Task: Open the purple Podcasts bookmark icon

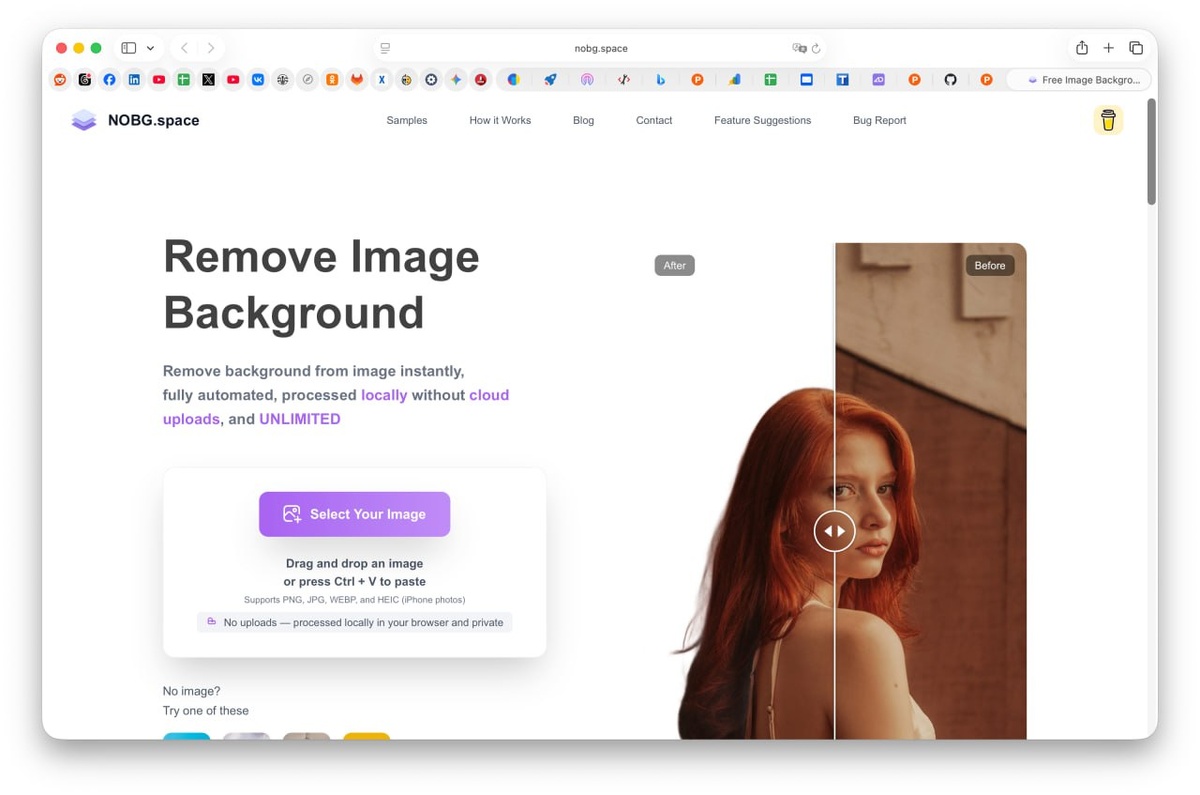Action: 587,79
